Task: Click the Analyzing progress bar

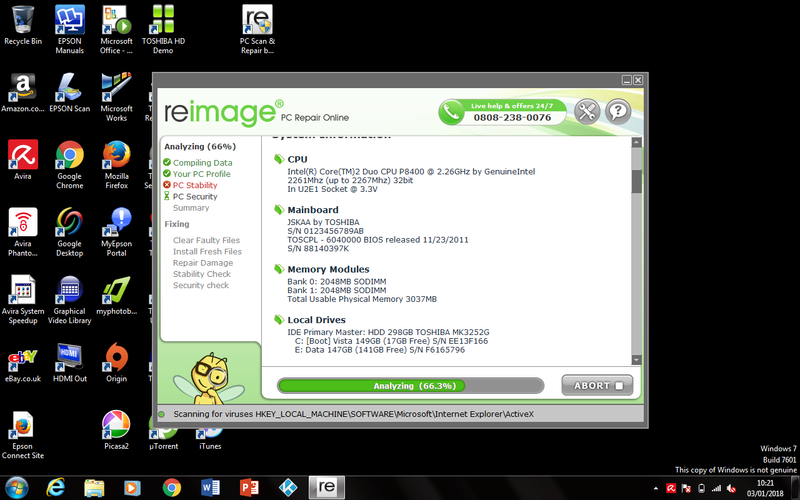Action: [410, 386]
